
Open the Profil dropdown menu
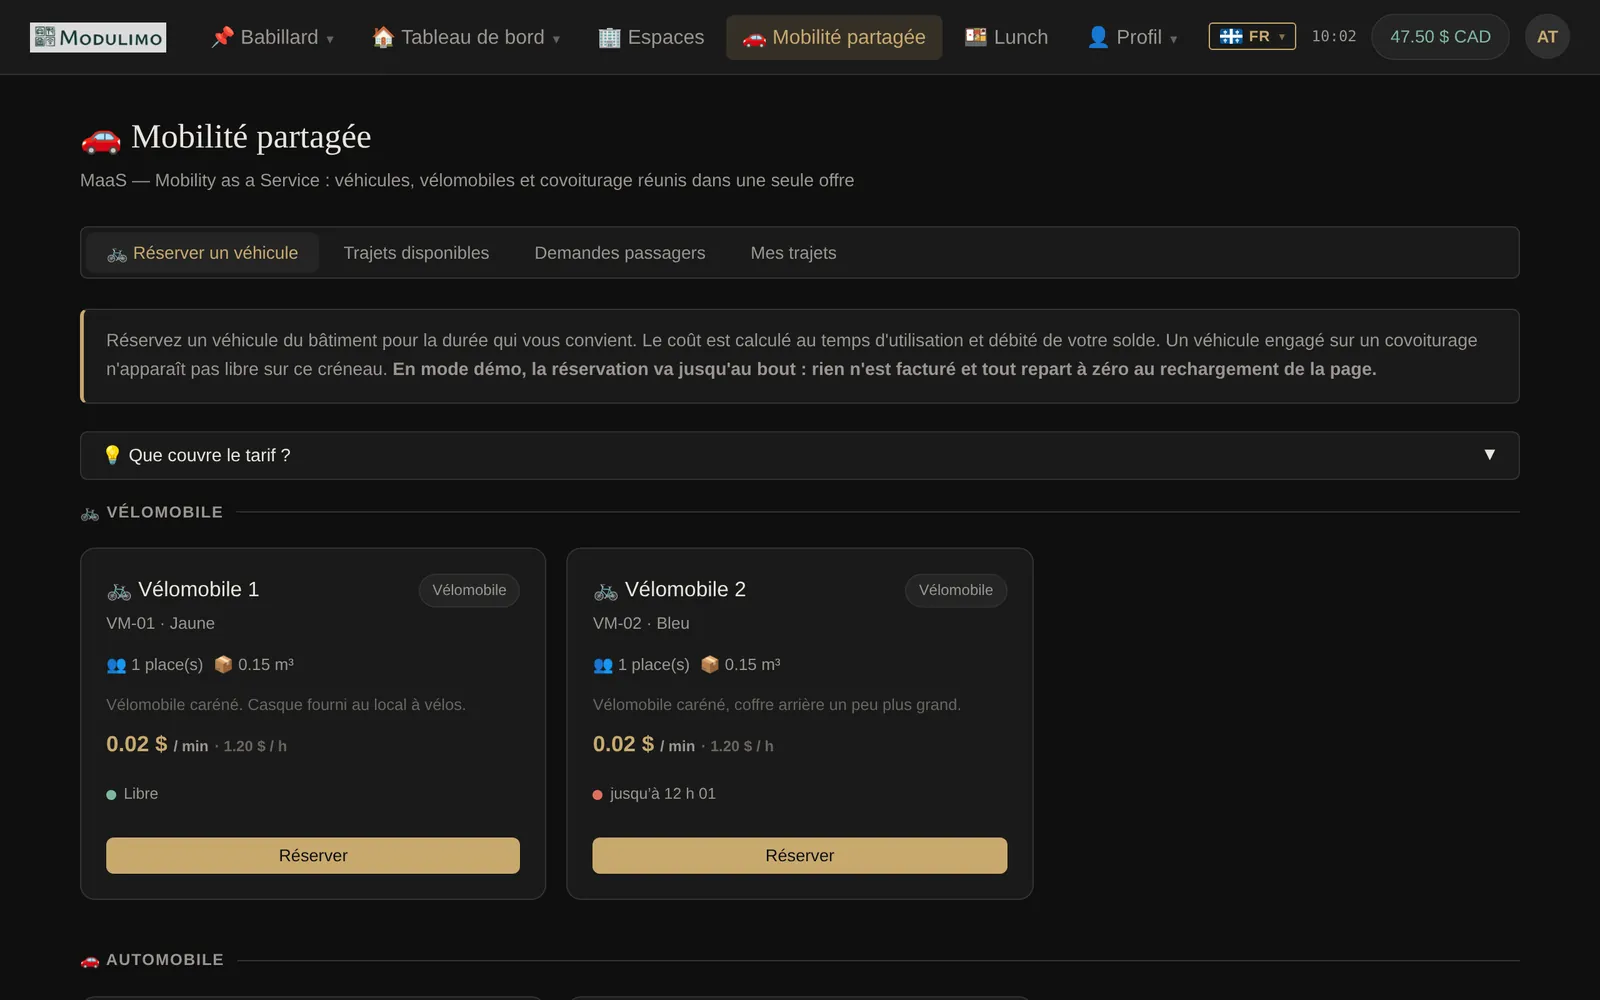[x=1132, y=37]
